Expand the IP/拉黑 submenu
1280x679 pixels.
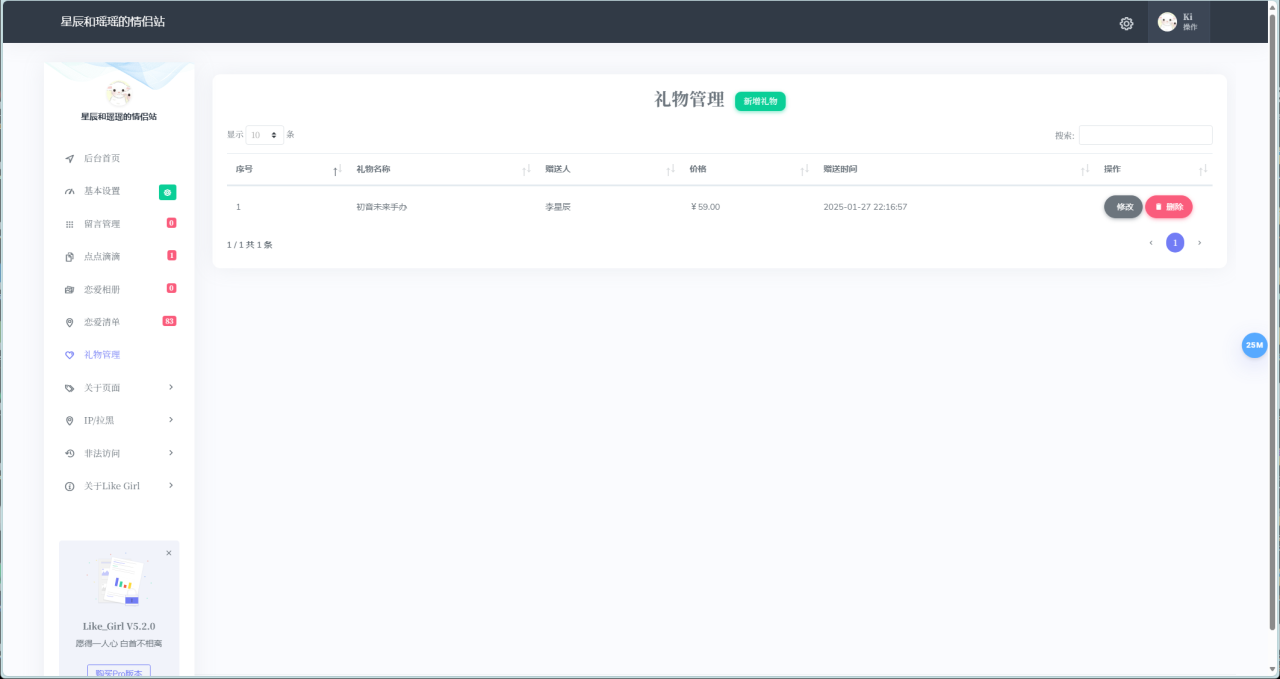point(171,420)
